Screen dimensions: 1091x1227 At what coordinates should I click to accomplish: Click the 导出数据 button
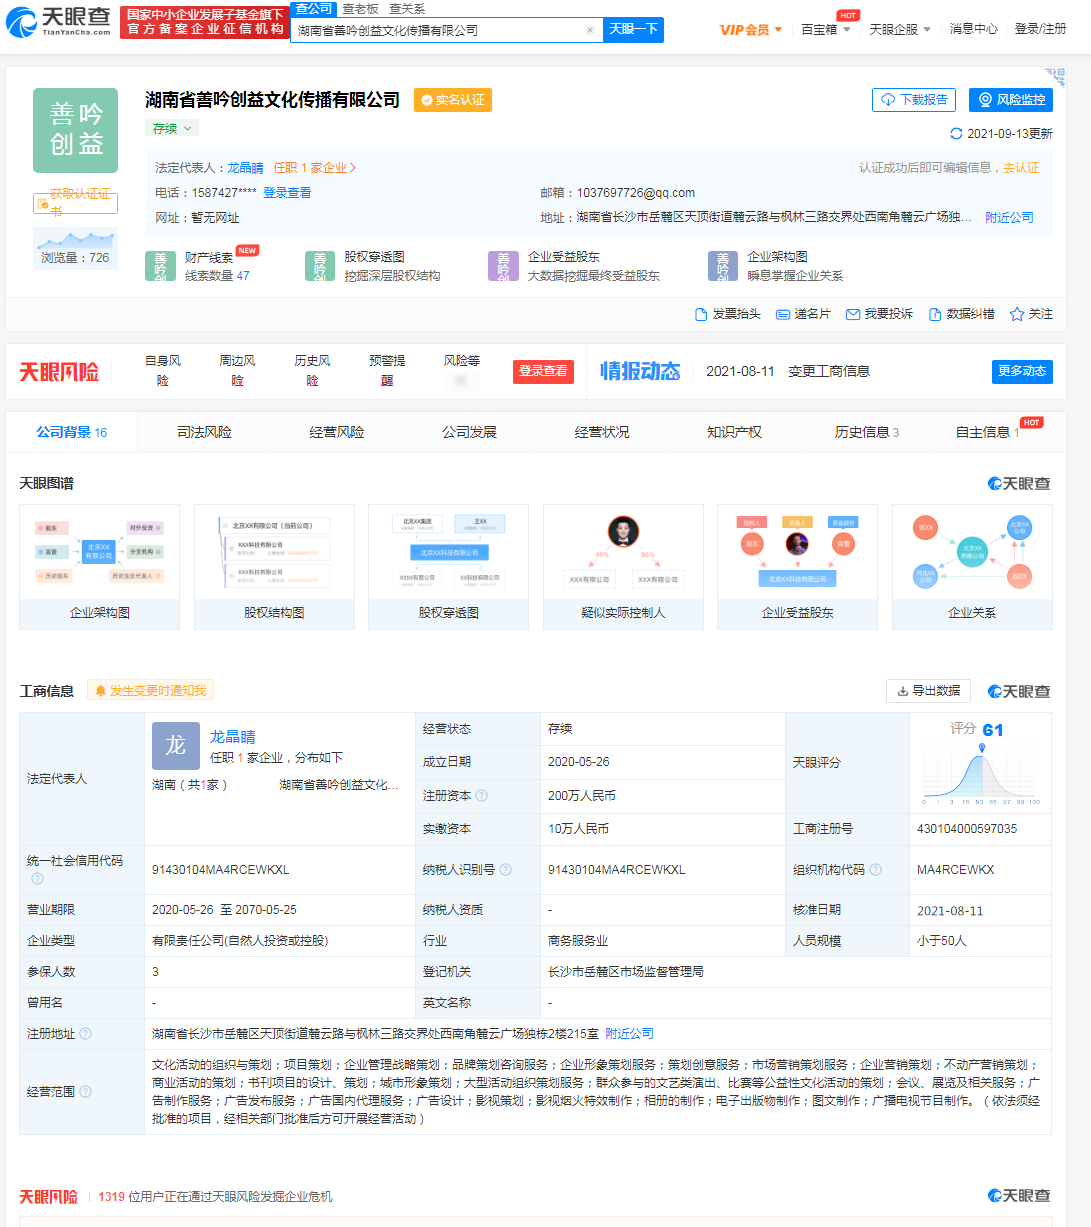[929, 691]
